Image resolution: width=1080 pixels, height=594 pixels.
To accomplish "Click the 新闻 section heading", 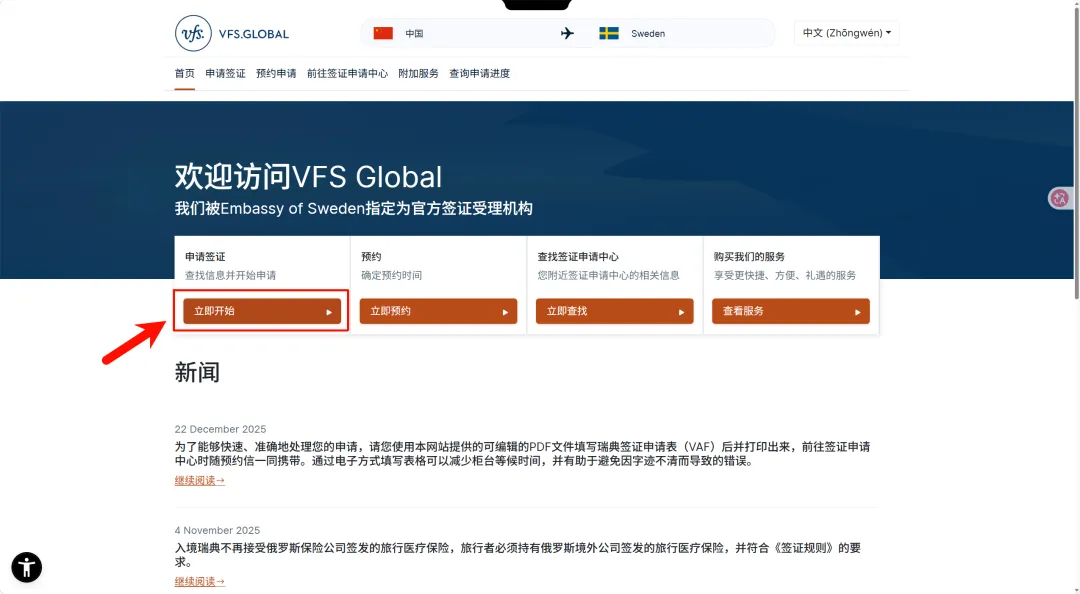I will tap(197, 373).
